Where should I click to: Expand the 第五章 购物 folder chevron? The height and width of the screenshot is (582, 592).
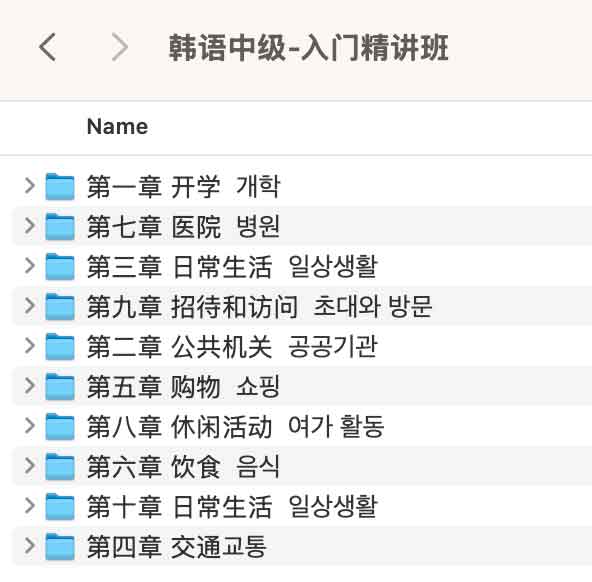(29, 386)
